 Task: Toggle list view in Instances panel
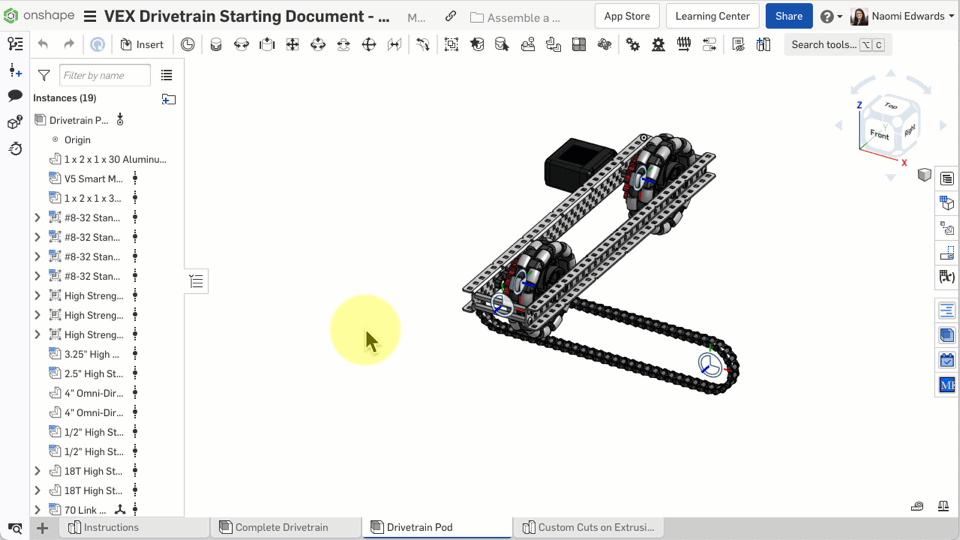point(167,75)
